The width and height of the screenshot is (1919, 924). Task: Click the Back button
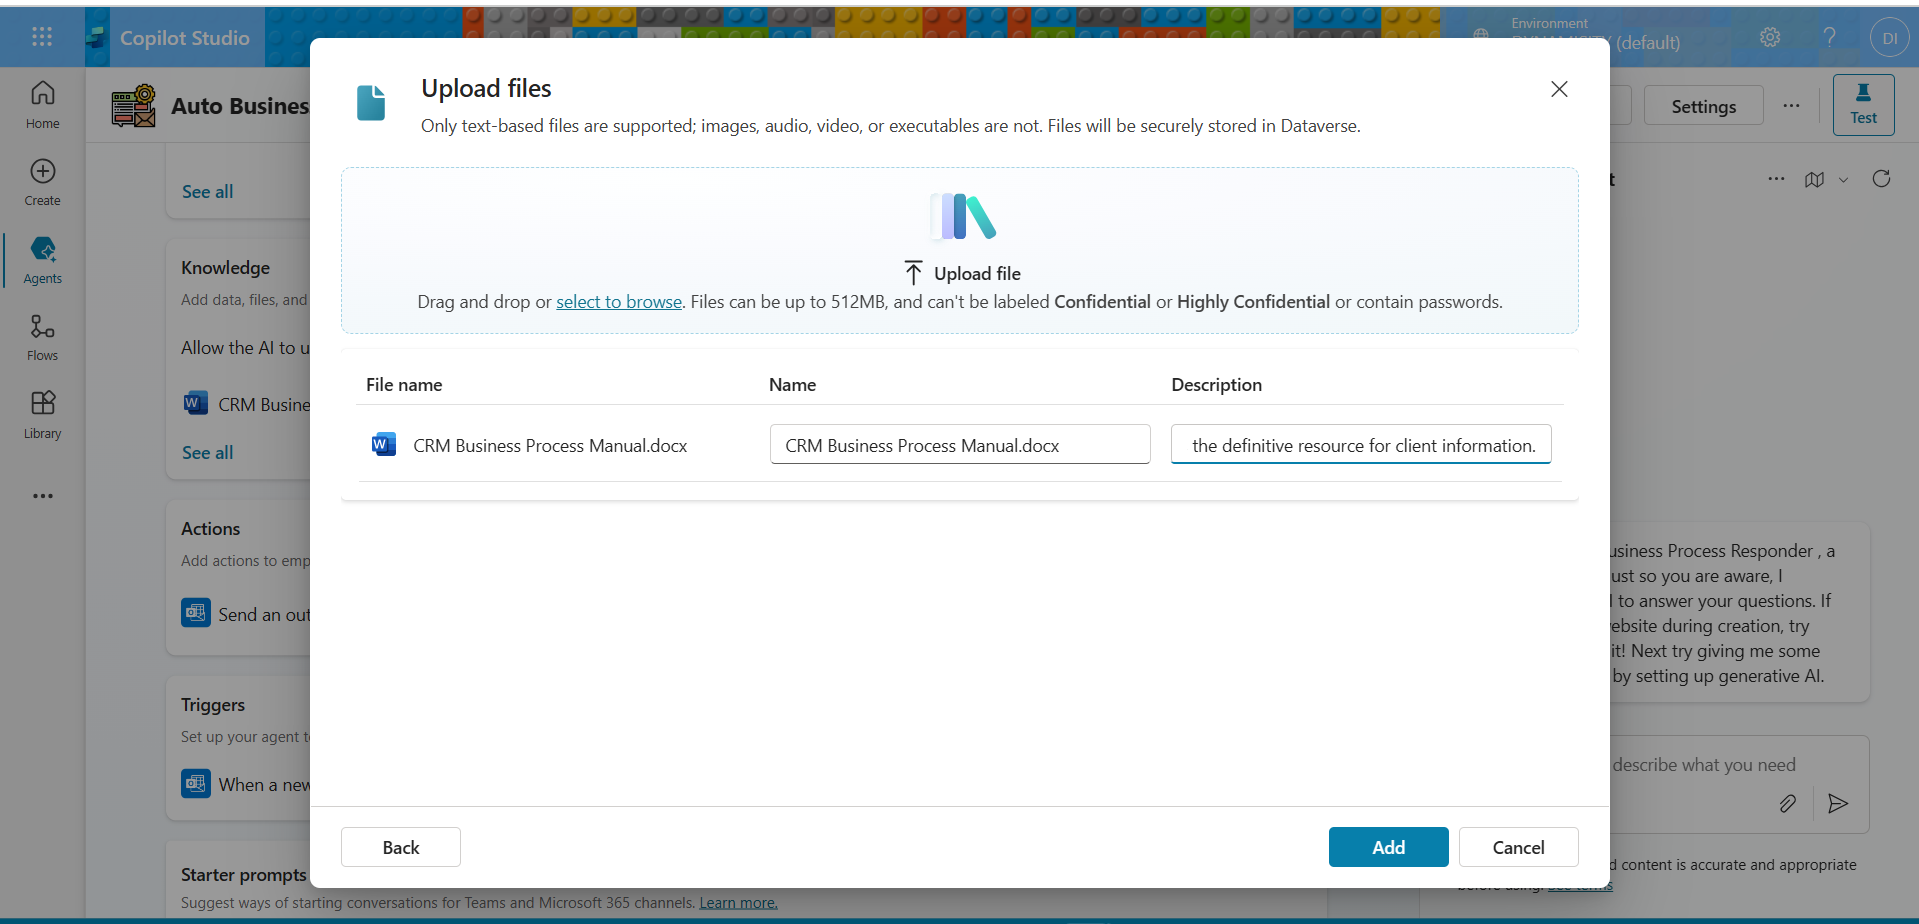coord(401,847)
